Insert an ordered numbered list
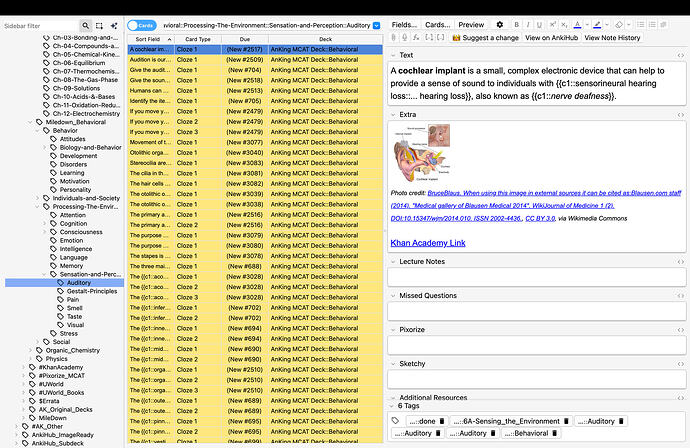Viewport: 690px width, 448px height. point(652,25)
